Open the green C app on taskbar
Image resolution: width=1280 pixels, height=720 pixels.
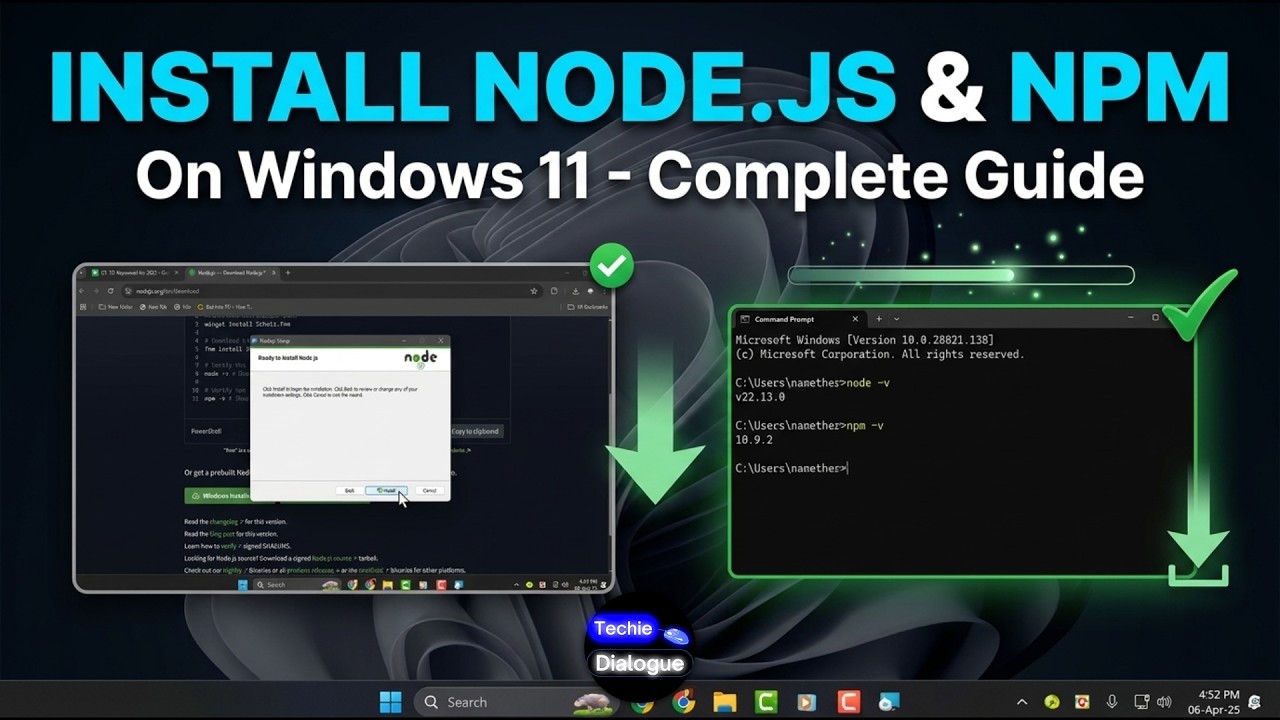tap(767, 702)
